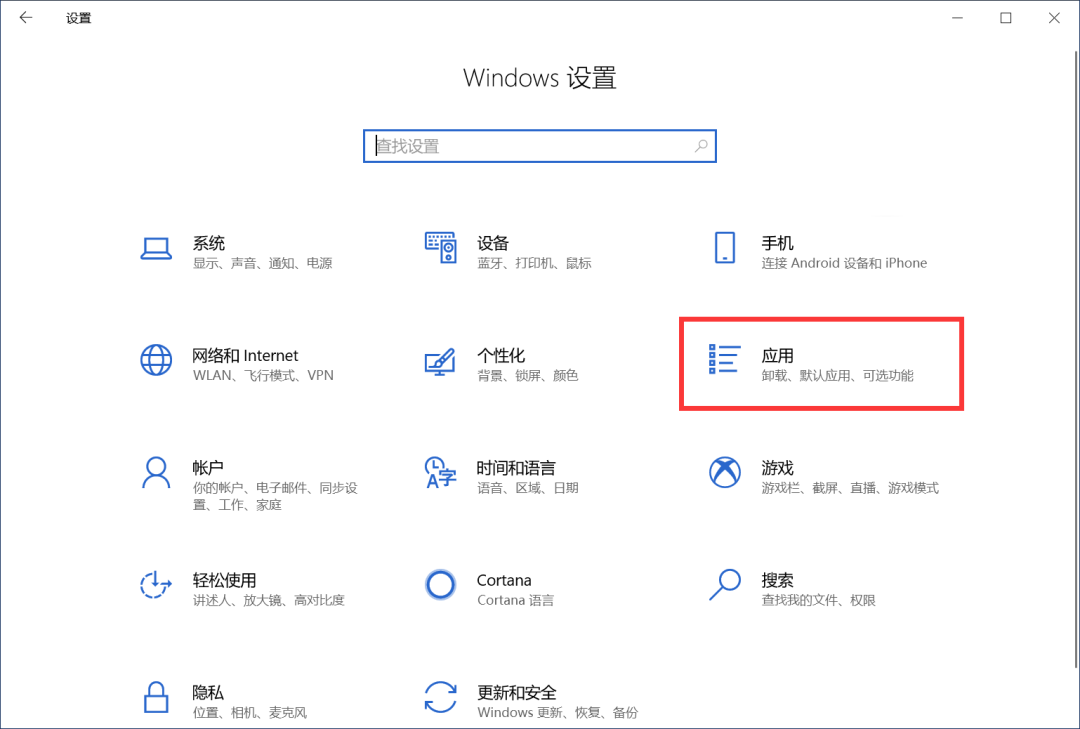1080x729 pixels.
Task: Open the 设备 settings title
Action: 493,243
